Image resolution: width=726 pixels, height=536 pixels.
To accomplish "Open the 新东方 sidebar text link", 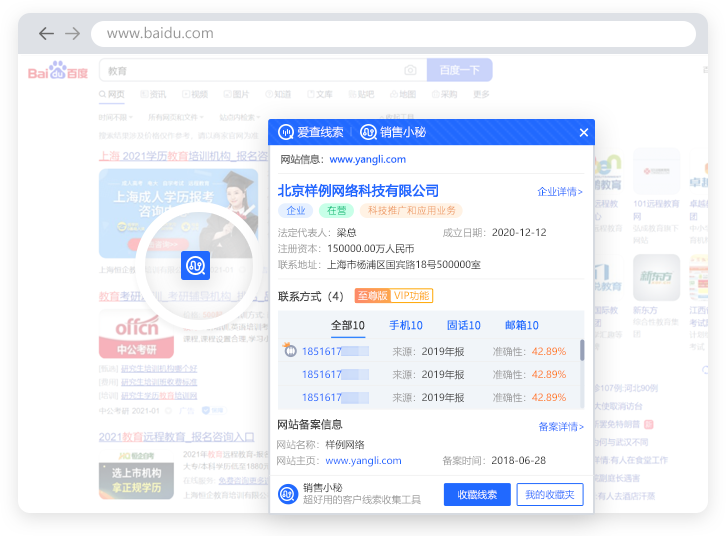I will (x=645, y=310).
